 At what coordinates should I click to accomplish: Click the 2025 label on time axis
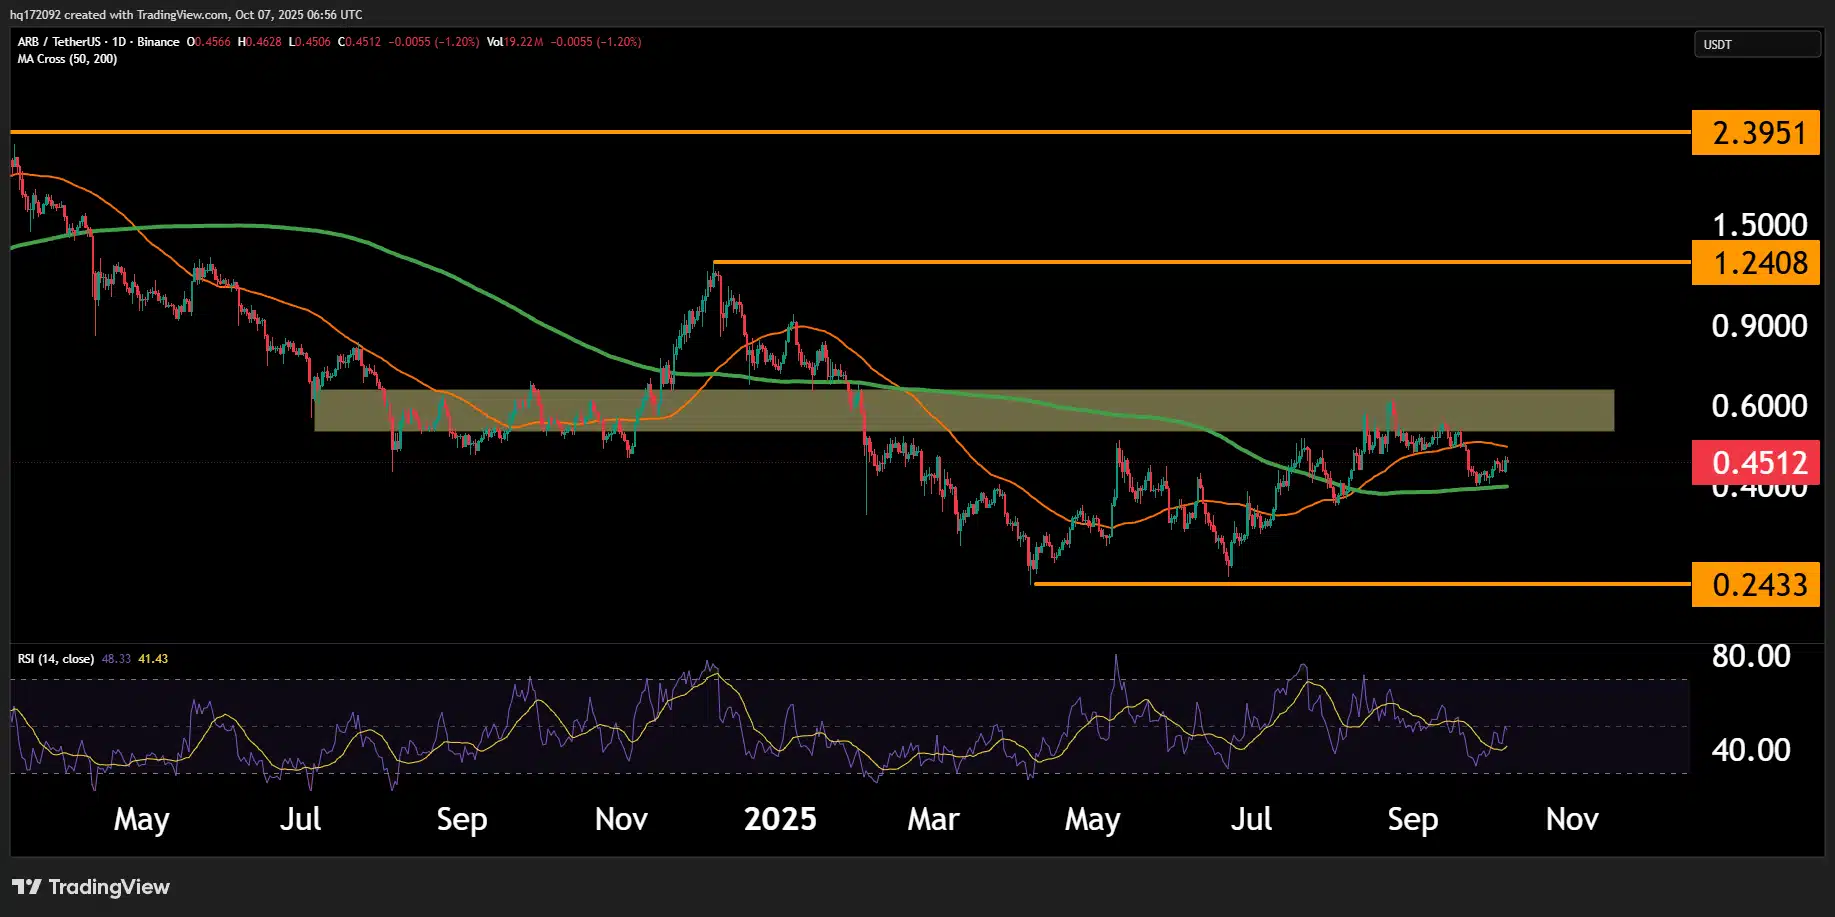click(780, 820)
